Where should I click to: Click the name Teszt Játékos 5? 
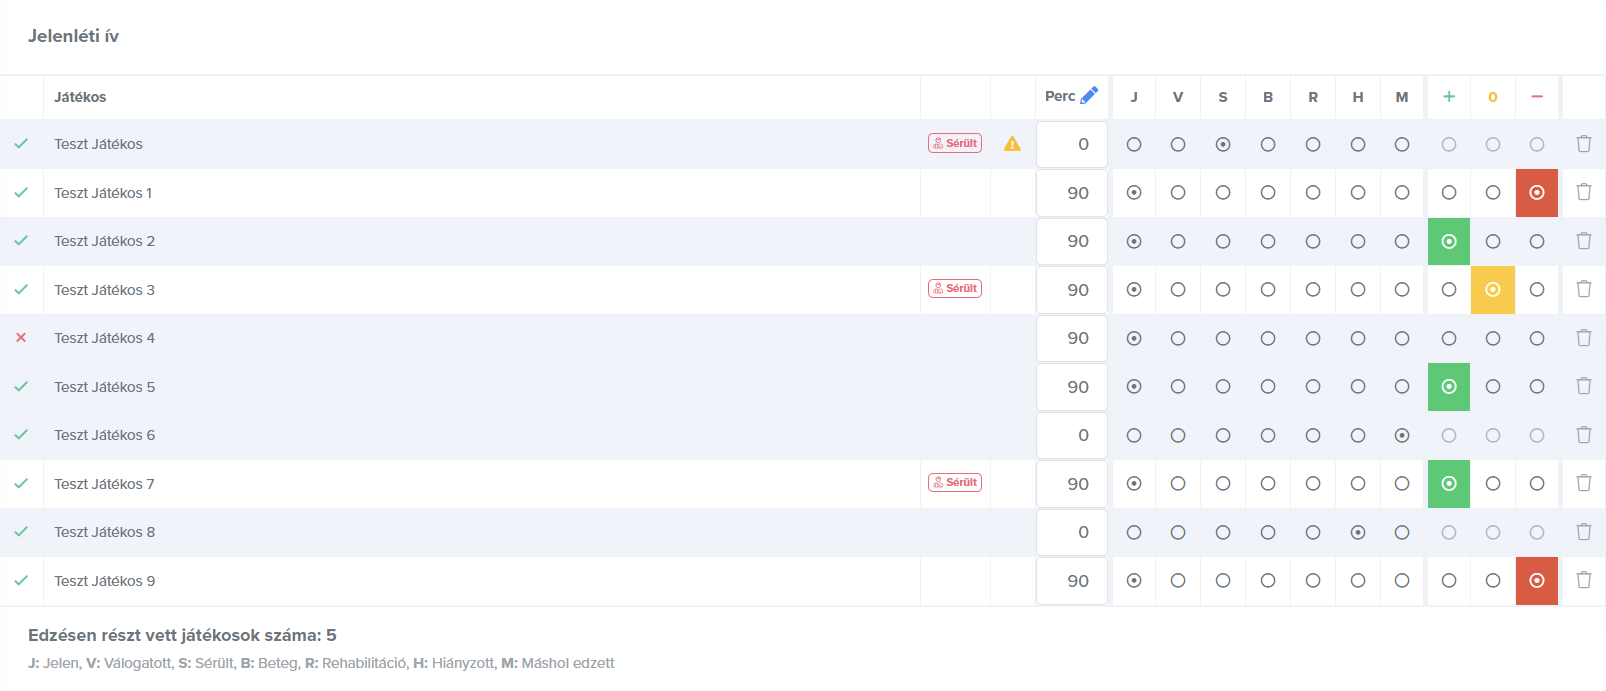pos(104,386)
